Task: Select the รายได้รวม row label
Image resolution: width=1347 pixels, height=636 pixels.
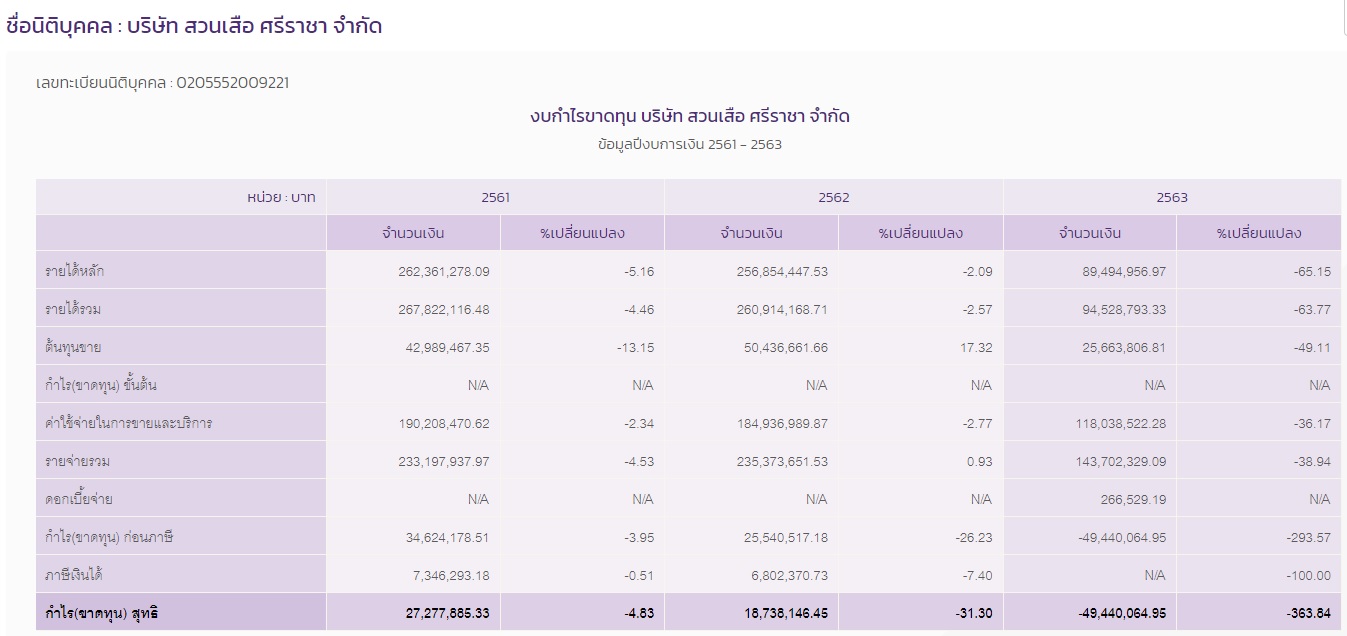Action: coord(72,308)
